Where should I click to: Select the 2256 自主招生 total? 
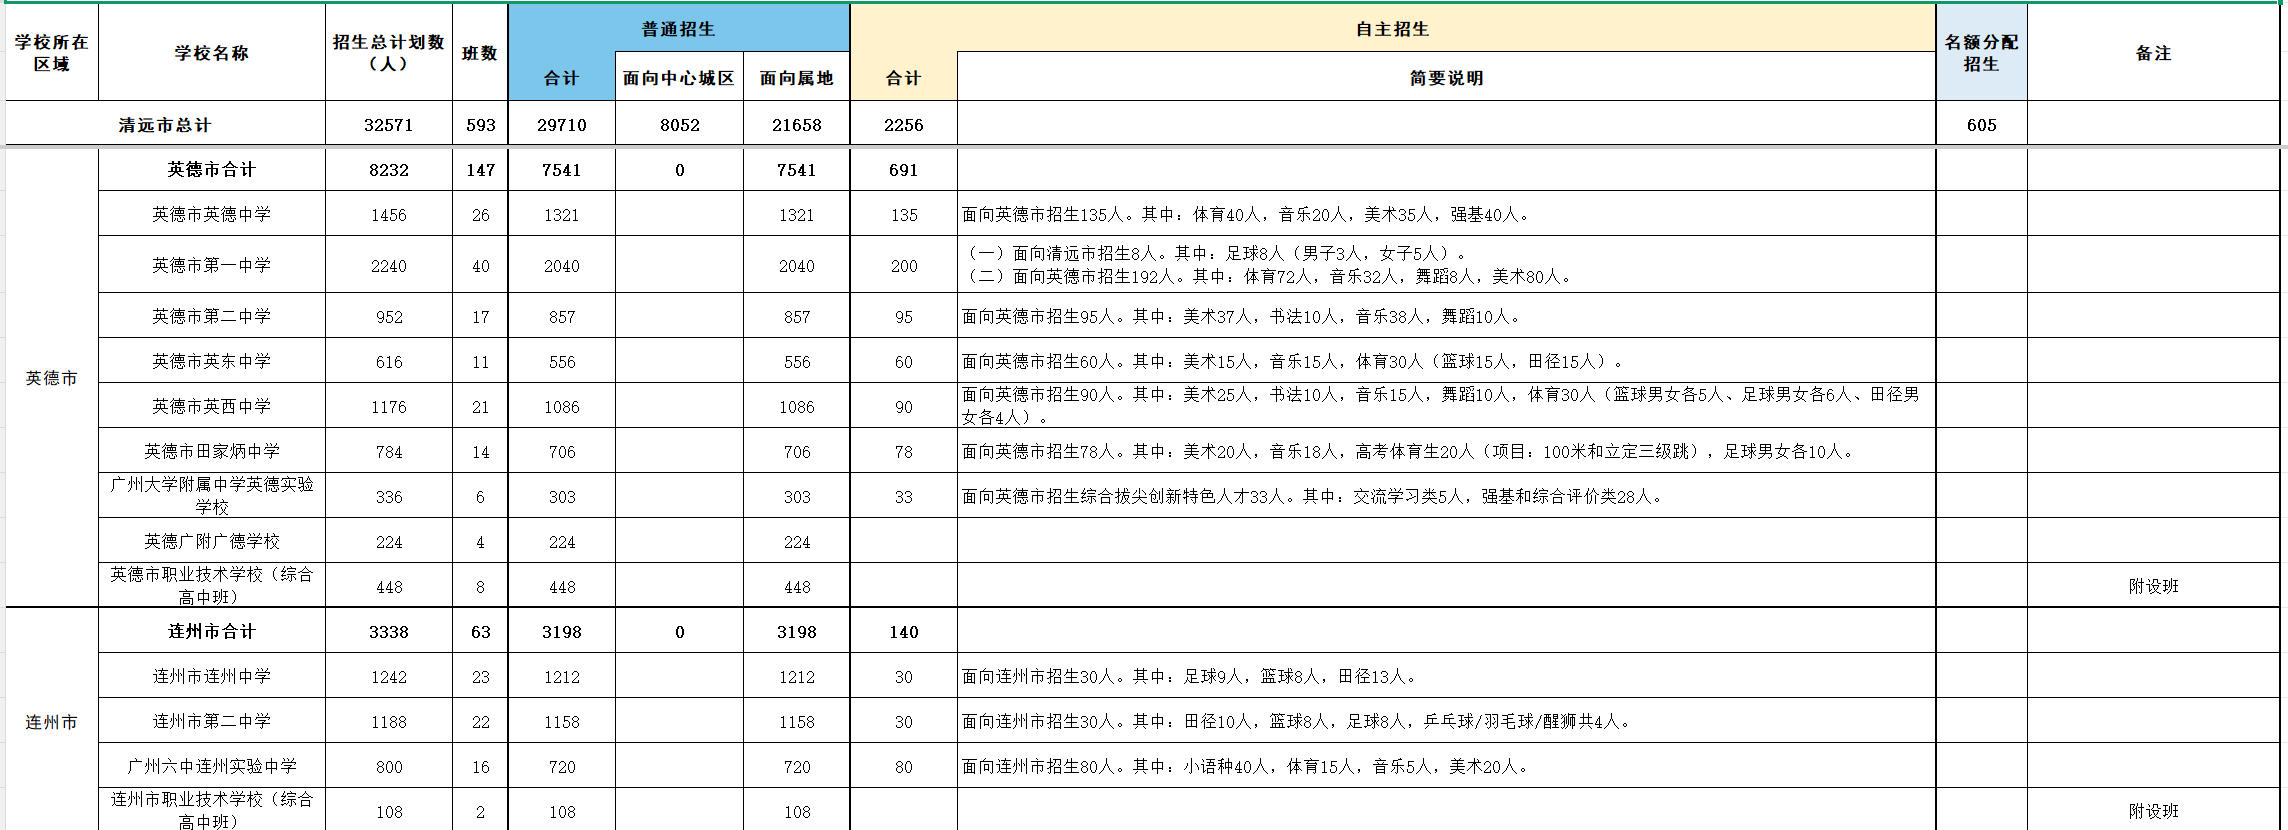point(904,125)
